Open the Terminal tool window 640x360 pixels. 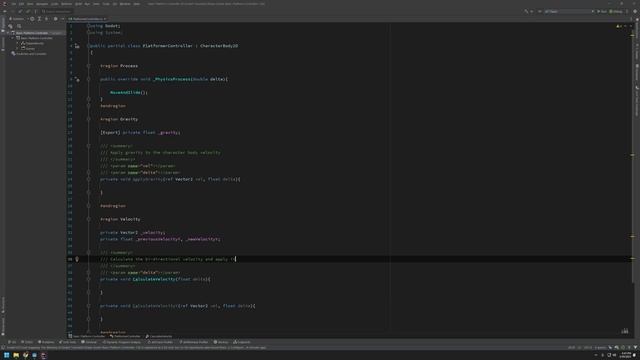coord(89,342)
